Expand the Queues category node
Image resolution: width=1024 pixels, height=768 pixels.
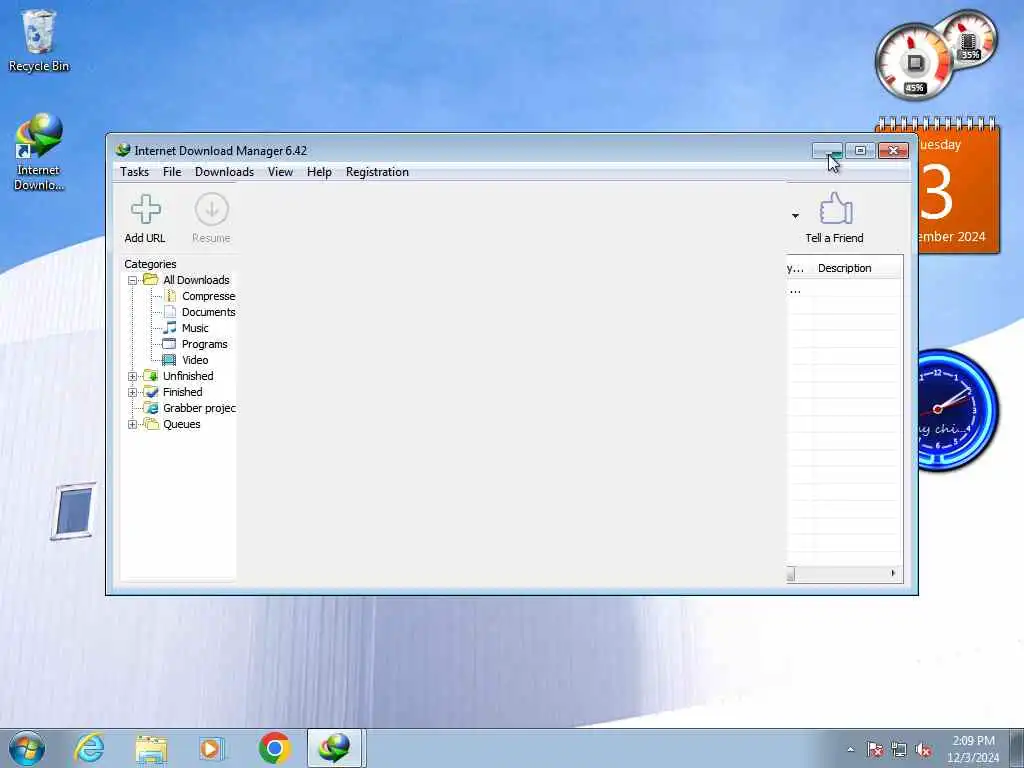click(133, 424)
